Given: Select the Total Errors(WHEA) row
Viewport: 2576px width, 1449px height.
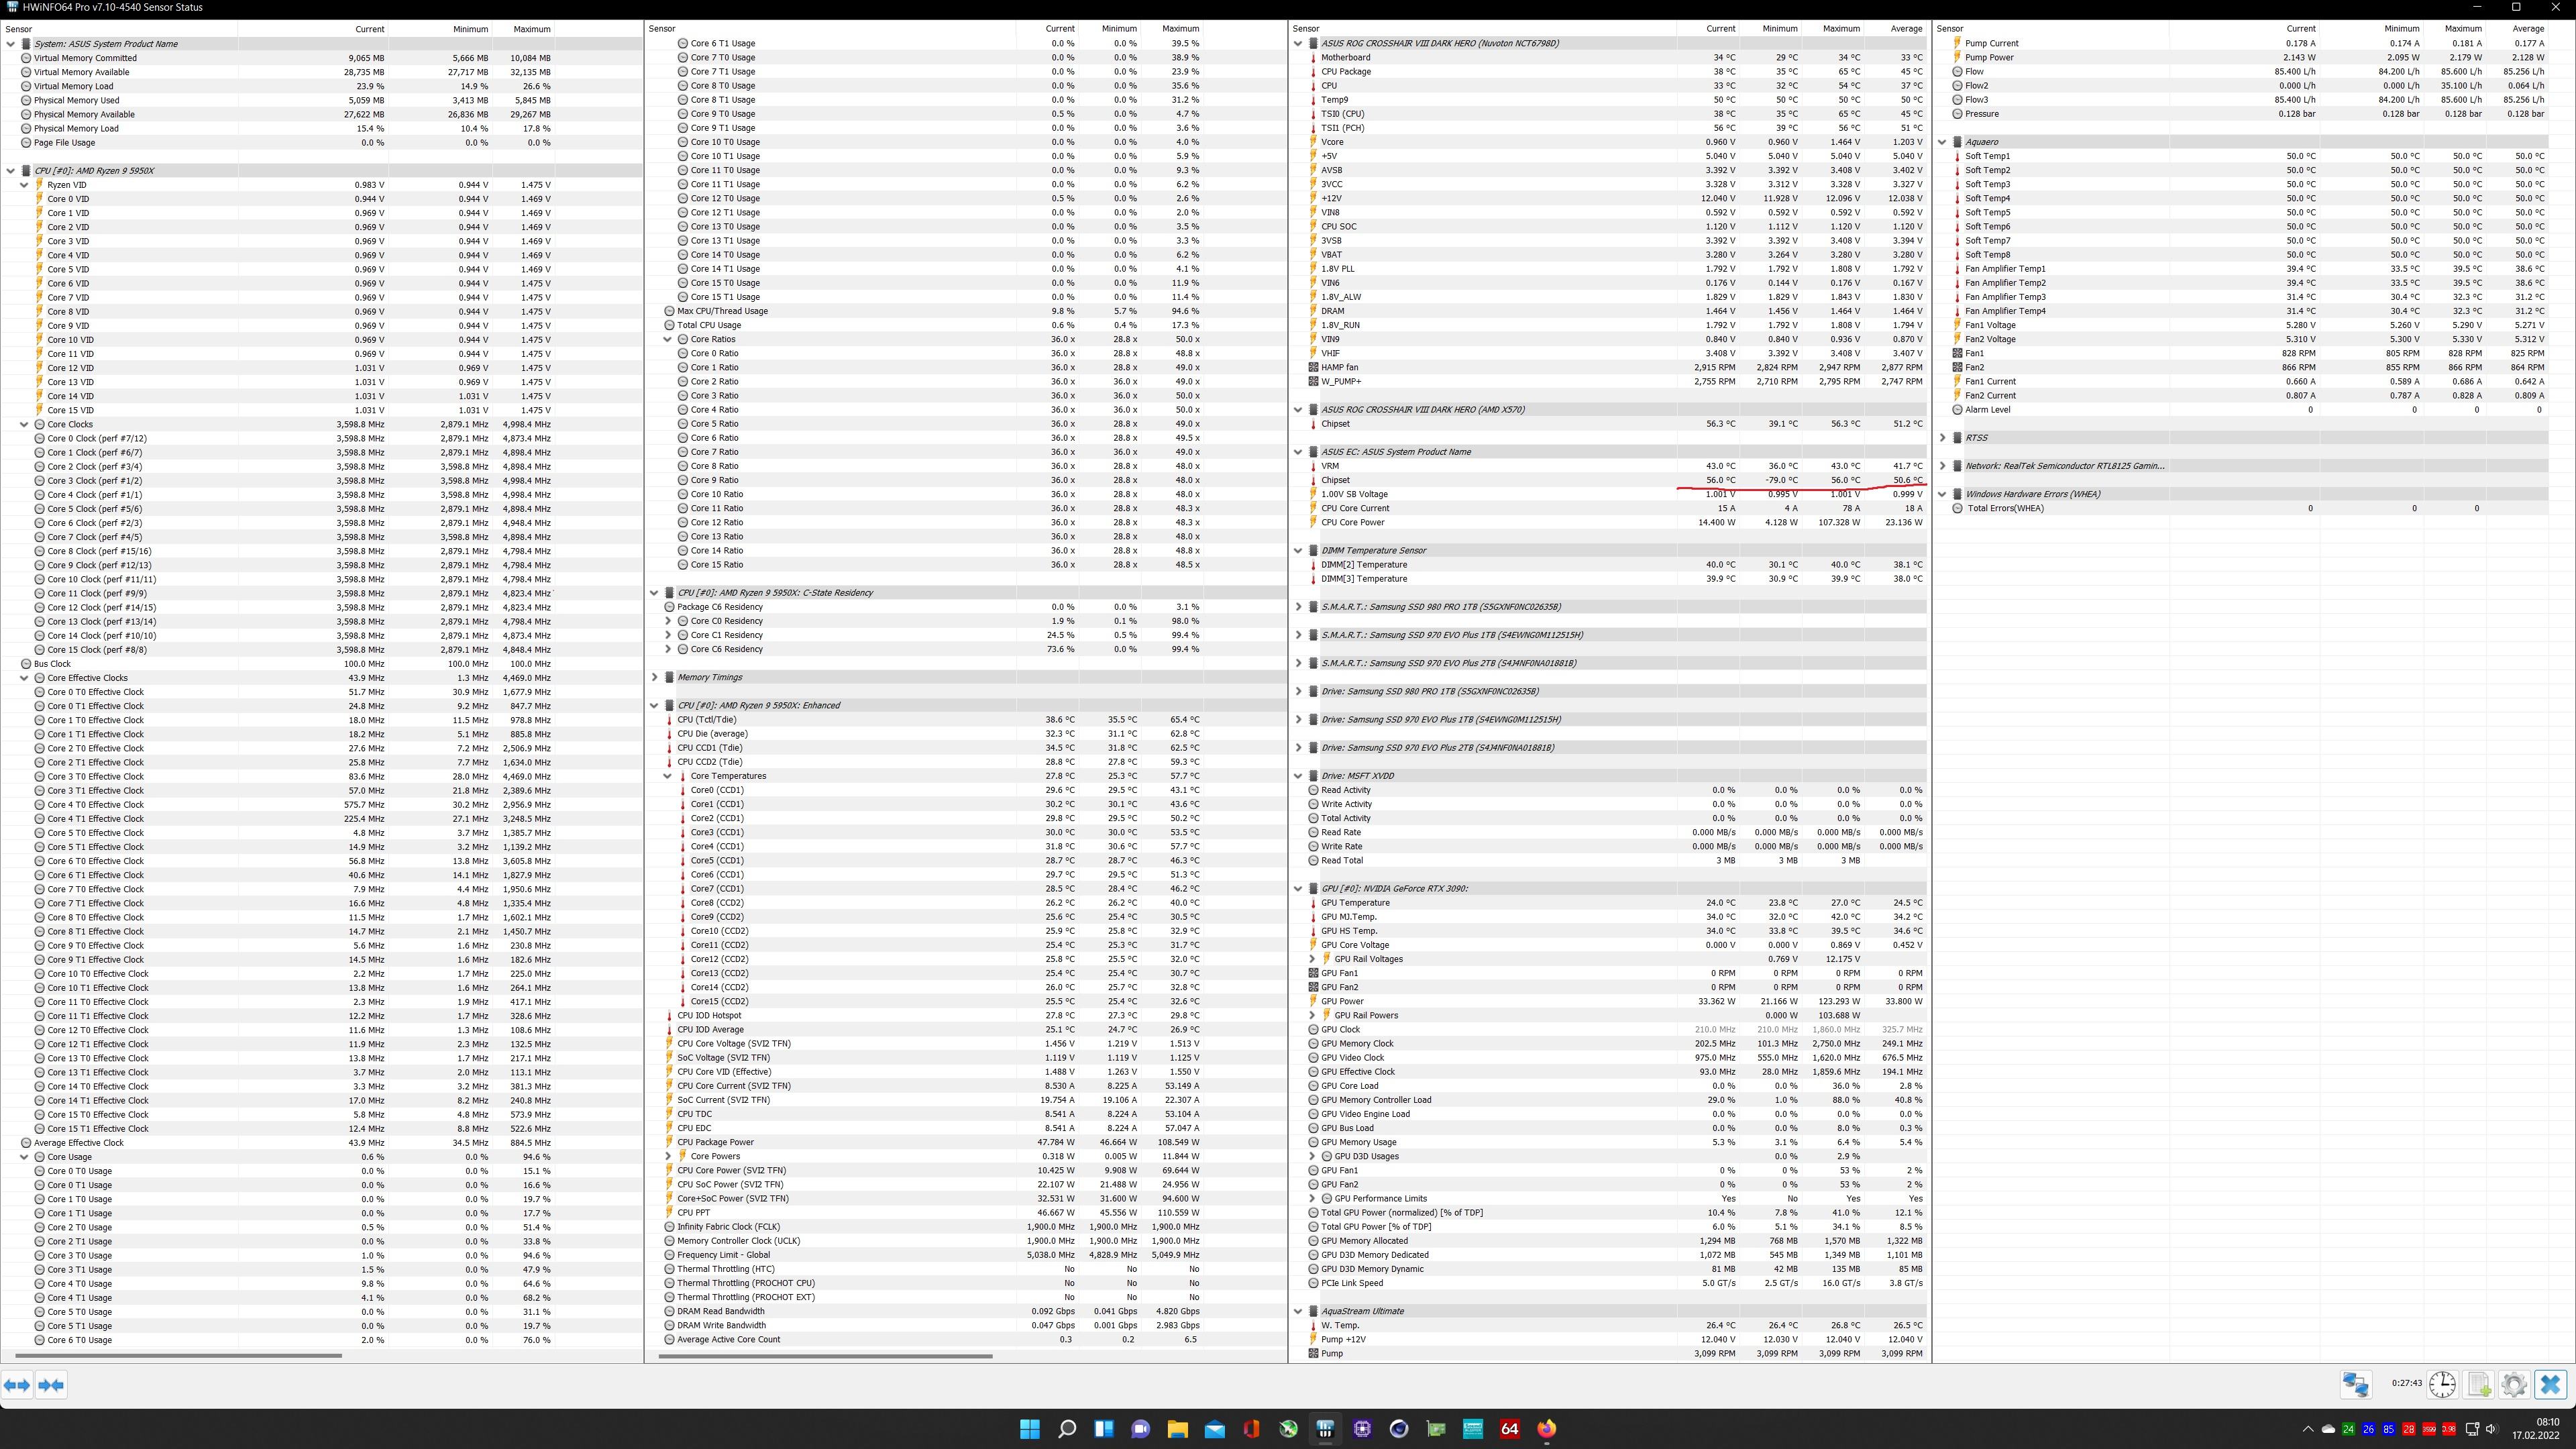Looking at the screenshot, I should click(x=2005, y=508).
